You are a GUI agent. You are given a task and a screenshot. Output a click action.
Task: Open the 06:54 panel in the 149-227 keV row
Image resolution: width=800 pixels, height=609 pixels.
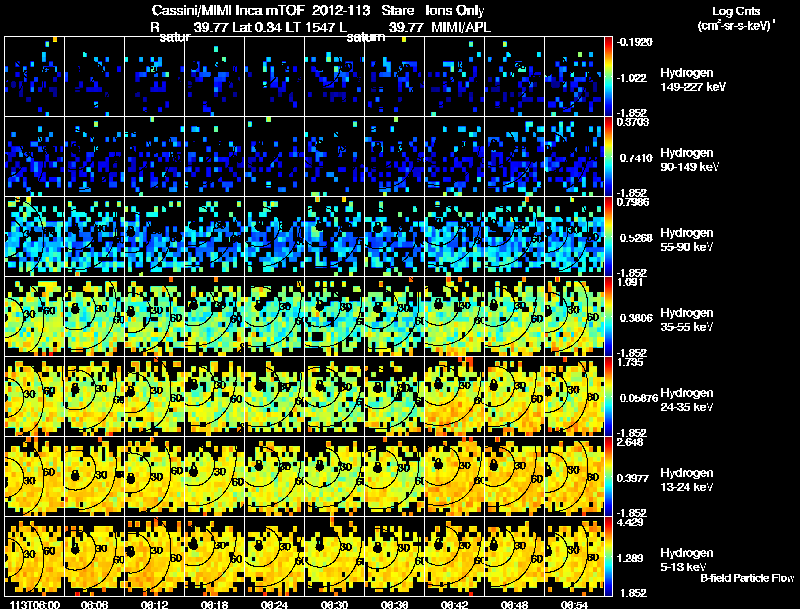point(574,77)
